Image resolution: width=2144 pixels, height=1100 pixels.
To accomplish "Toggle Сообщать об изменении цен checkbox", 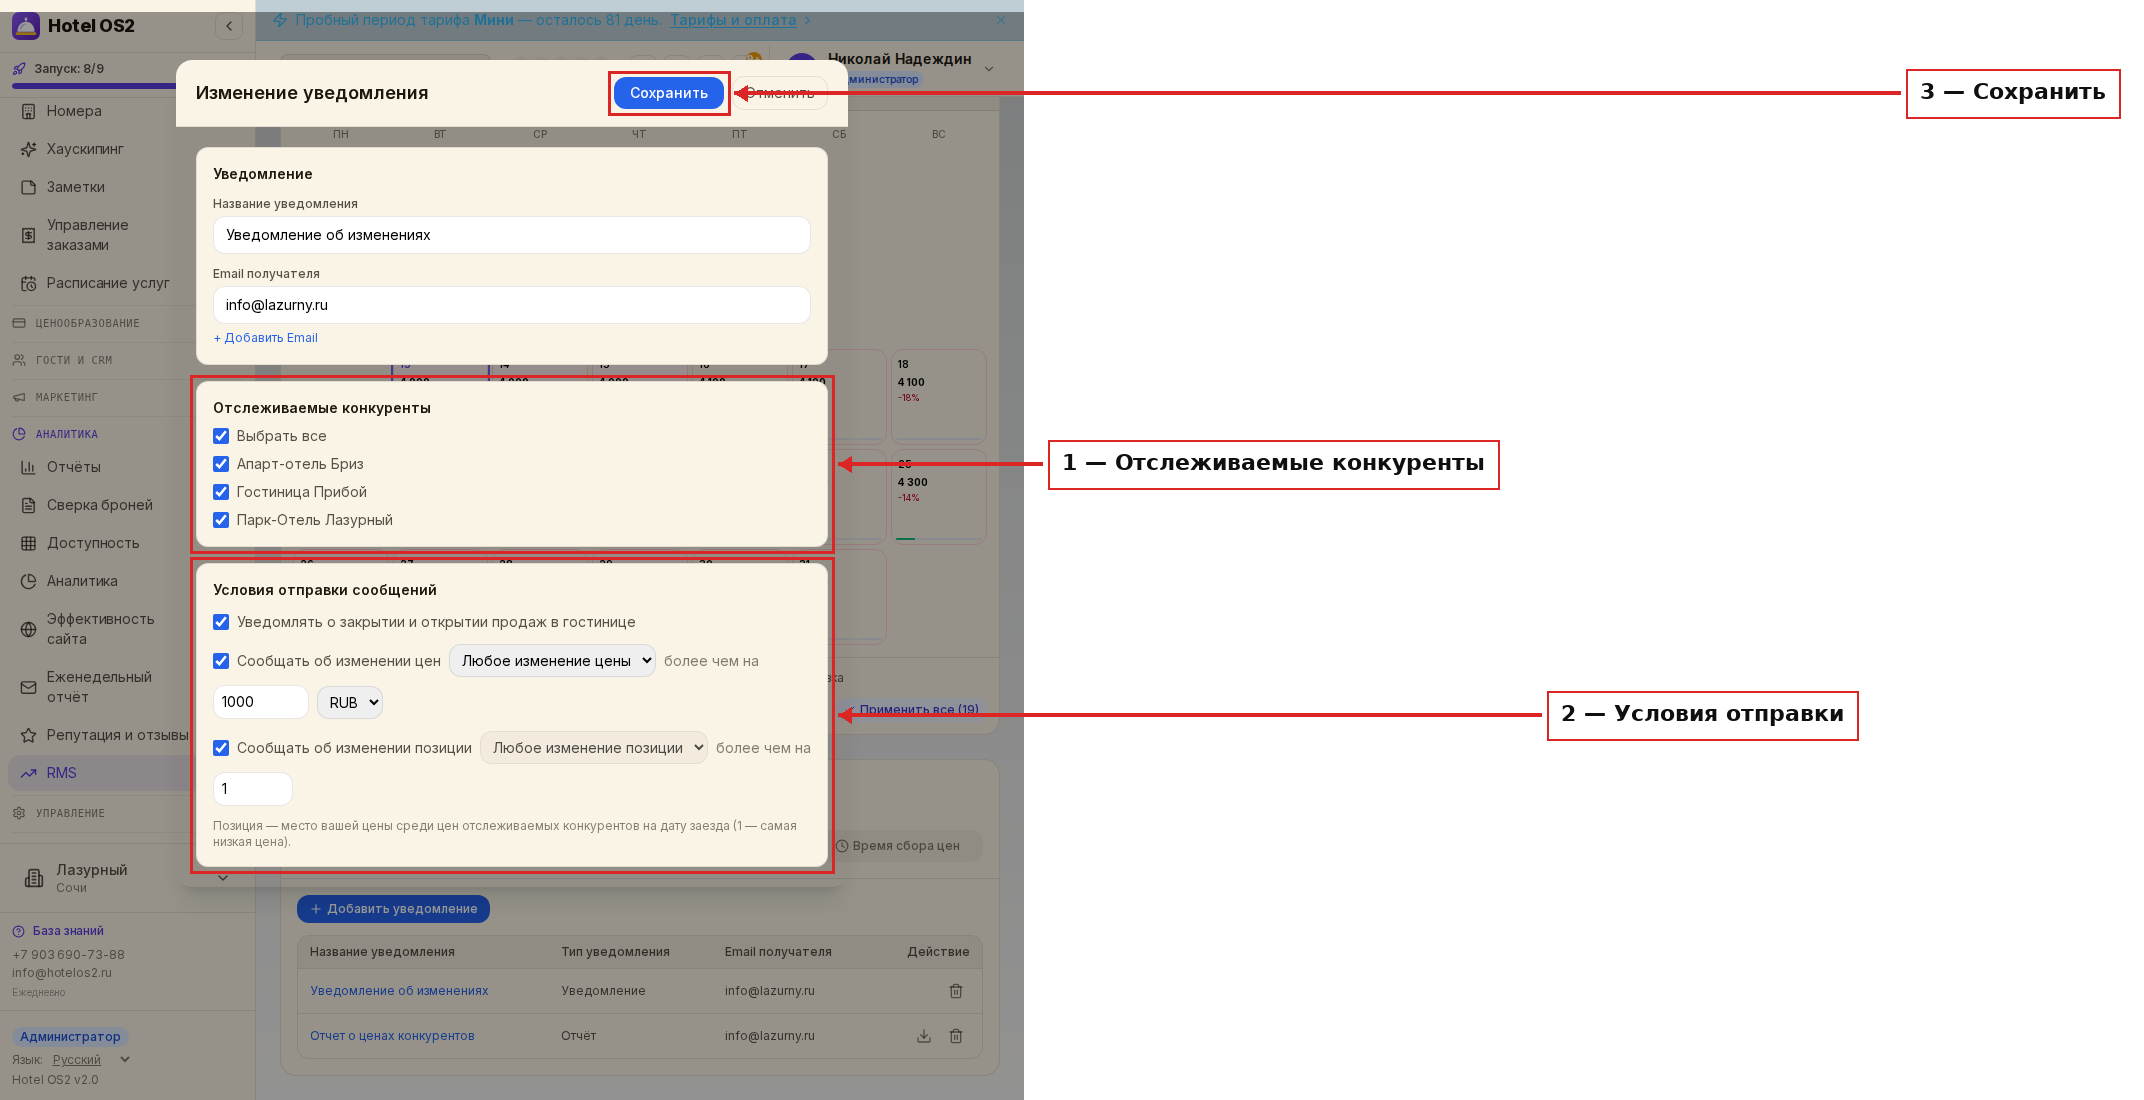I will tap(221, 661).
